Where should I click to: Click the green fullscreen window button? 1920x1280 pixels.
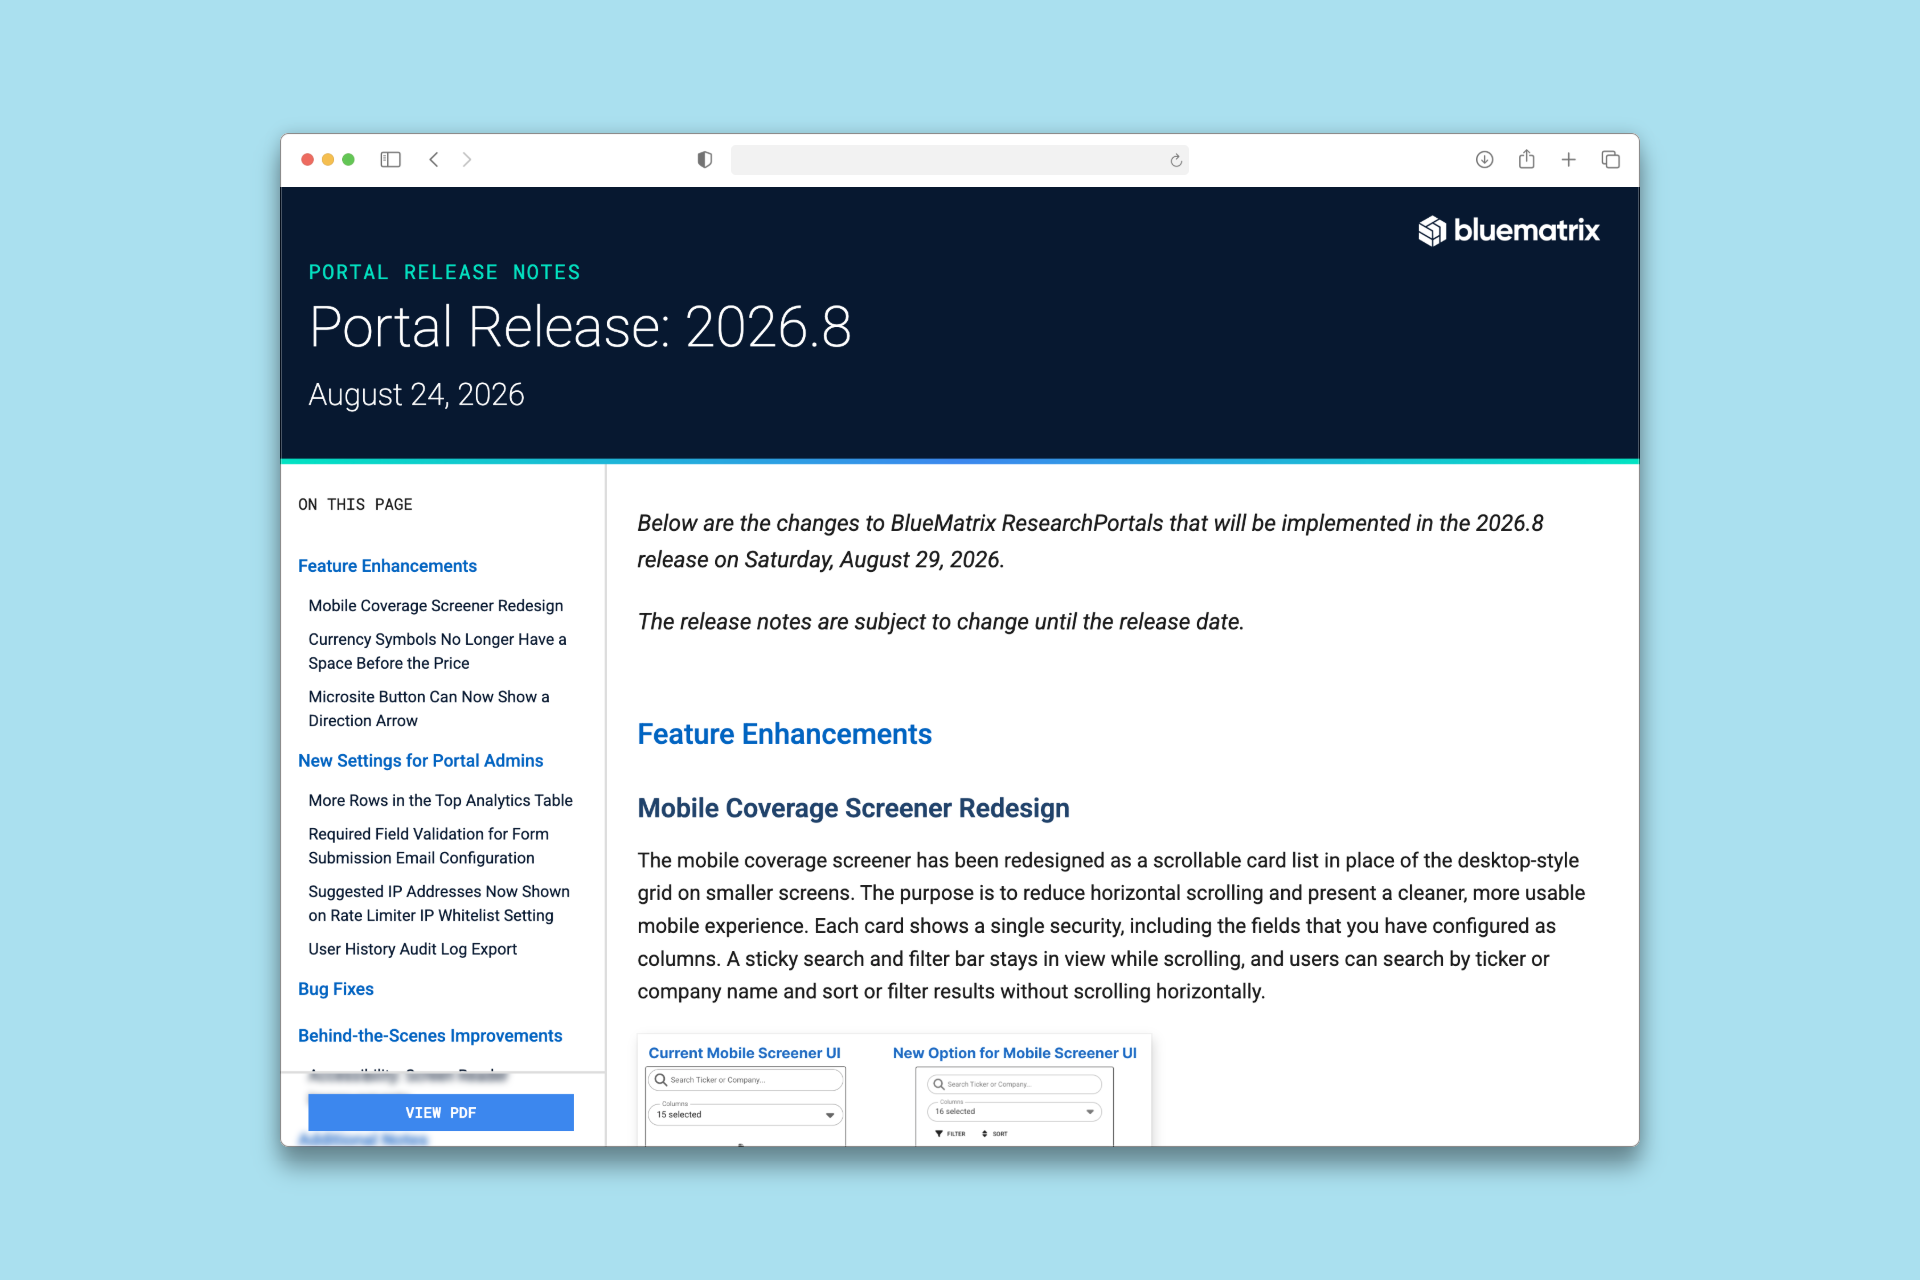point(348,160)
